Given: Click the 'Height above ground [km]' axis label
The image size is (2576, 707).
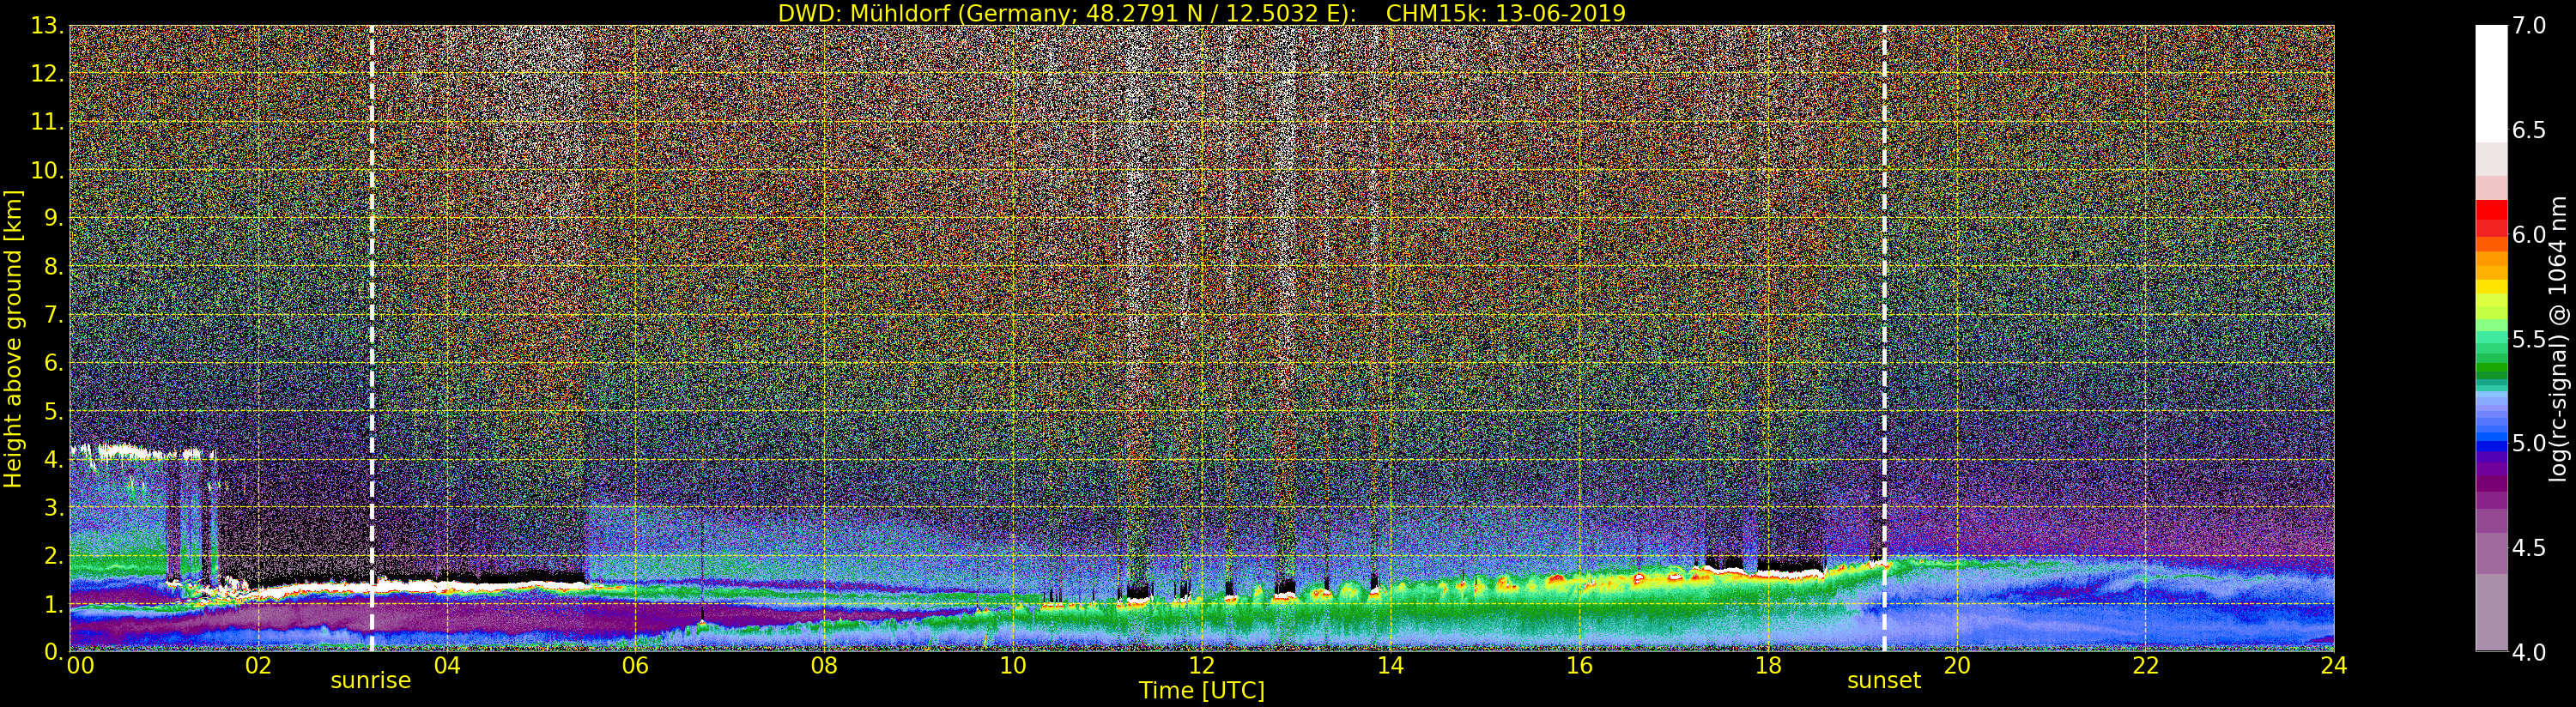Looking at the screenshot, I should pos(13,339).
